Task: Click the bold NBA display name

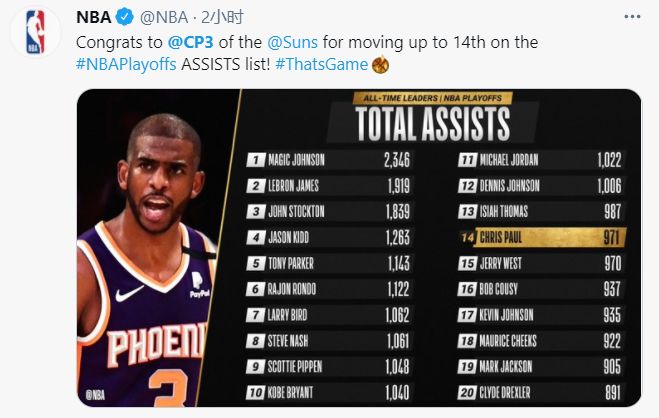Action: [95, 18]
